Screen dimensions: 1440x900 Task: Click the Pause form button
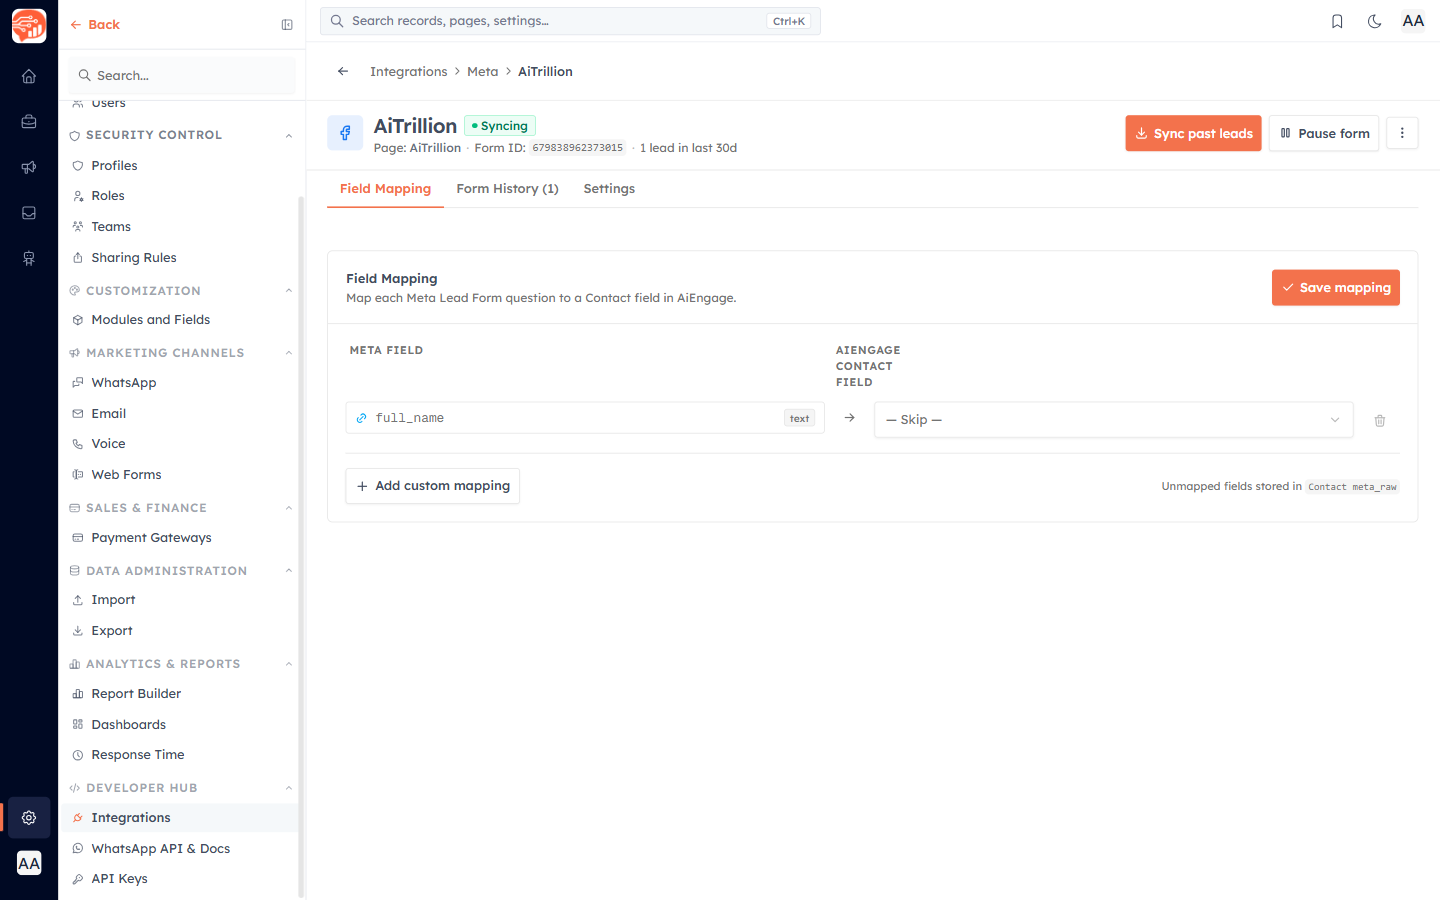click(x=1324, y=133)
